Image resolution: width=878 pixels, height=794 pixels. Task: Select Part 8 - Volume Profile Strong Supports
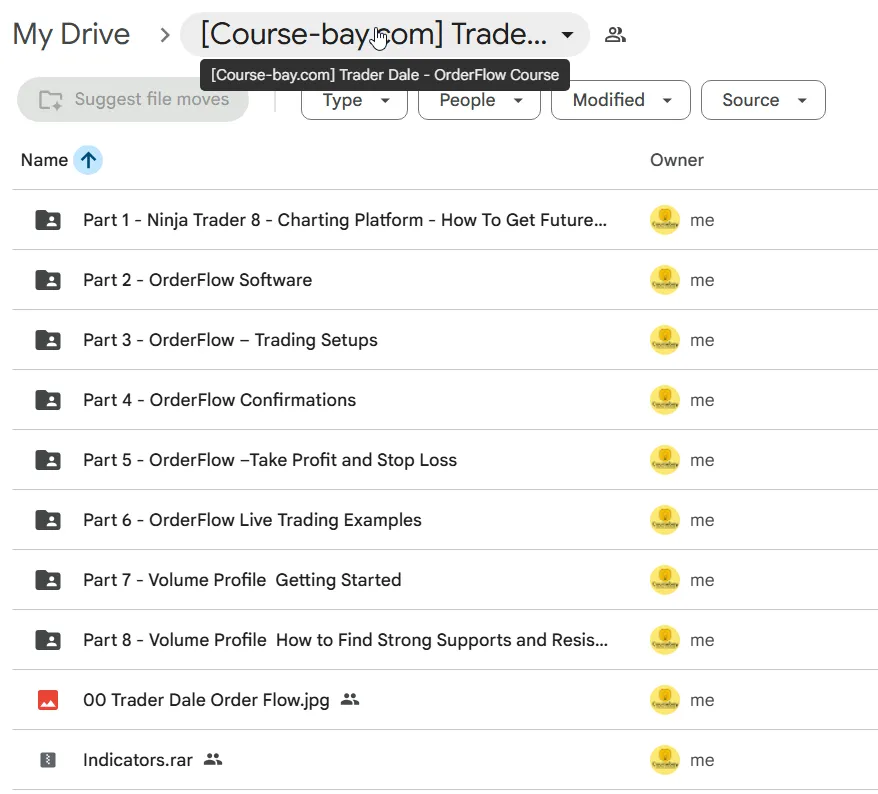pos(345,640)
